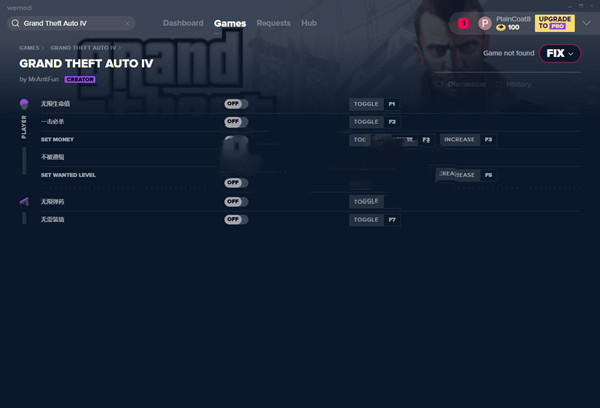Click the GAMES breadcrumb link
This screenshot has width=600, height=408.
[29, 48]
